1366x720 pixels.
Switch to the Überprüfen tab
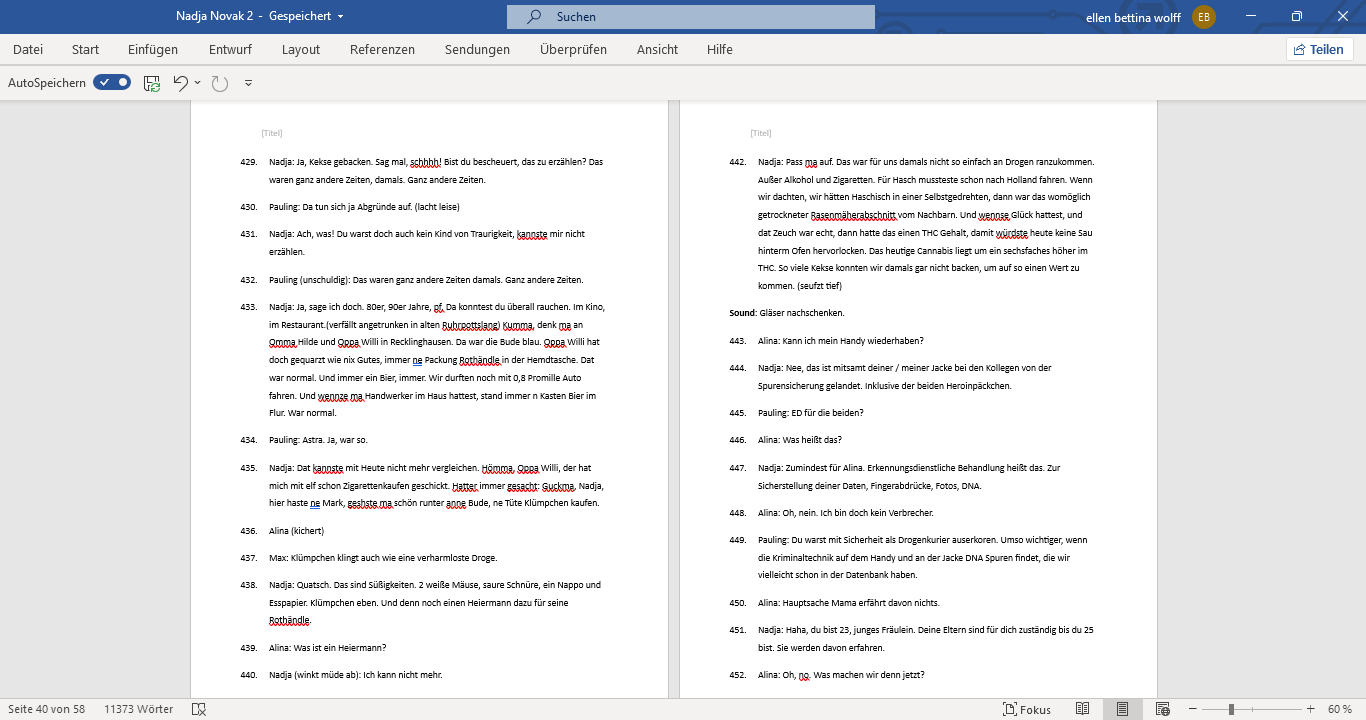(x=573, y=49)
